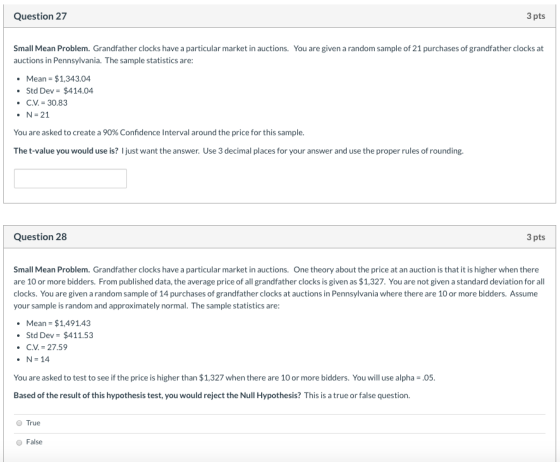This screenshot has width=560, height=462.
Task: Choose the True answer label text
Action: coord(33,423)
